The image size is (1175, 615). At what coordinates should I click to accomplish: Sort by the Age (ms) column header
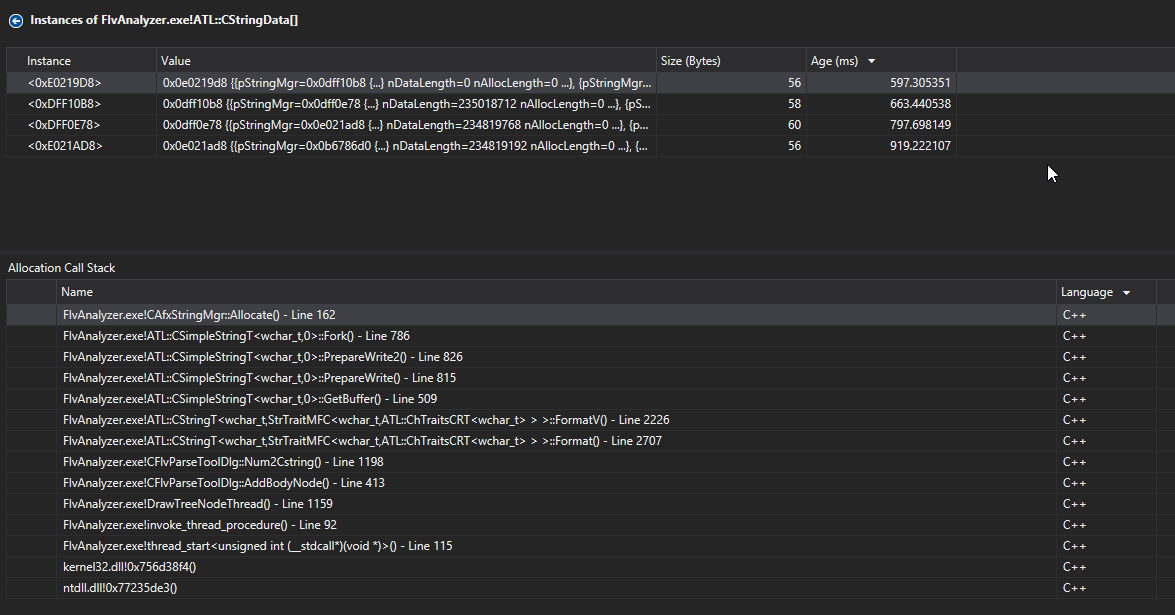[834, 61]
